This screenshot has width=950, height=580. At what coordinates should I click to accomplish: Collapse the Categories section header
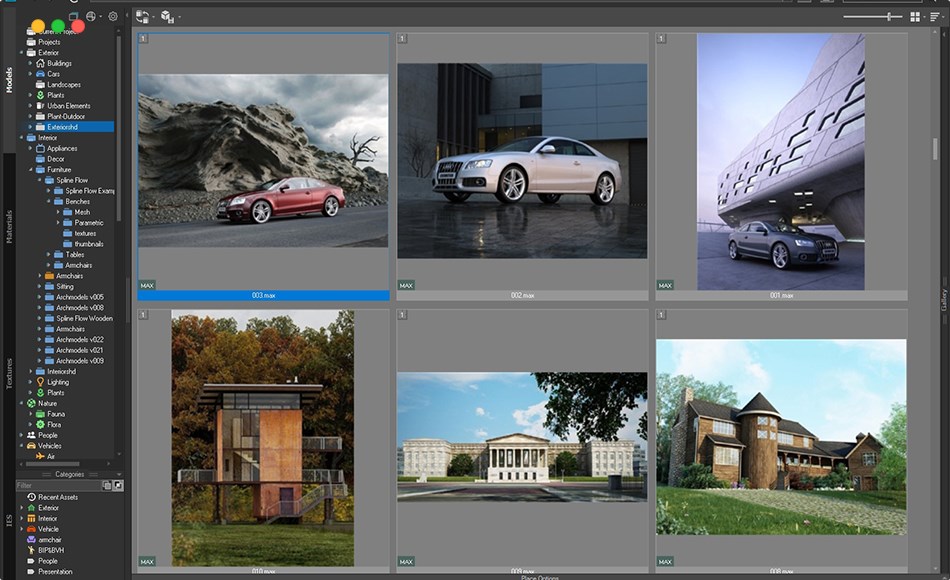coord(119,472)
